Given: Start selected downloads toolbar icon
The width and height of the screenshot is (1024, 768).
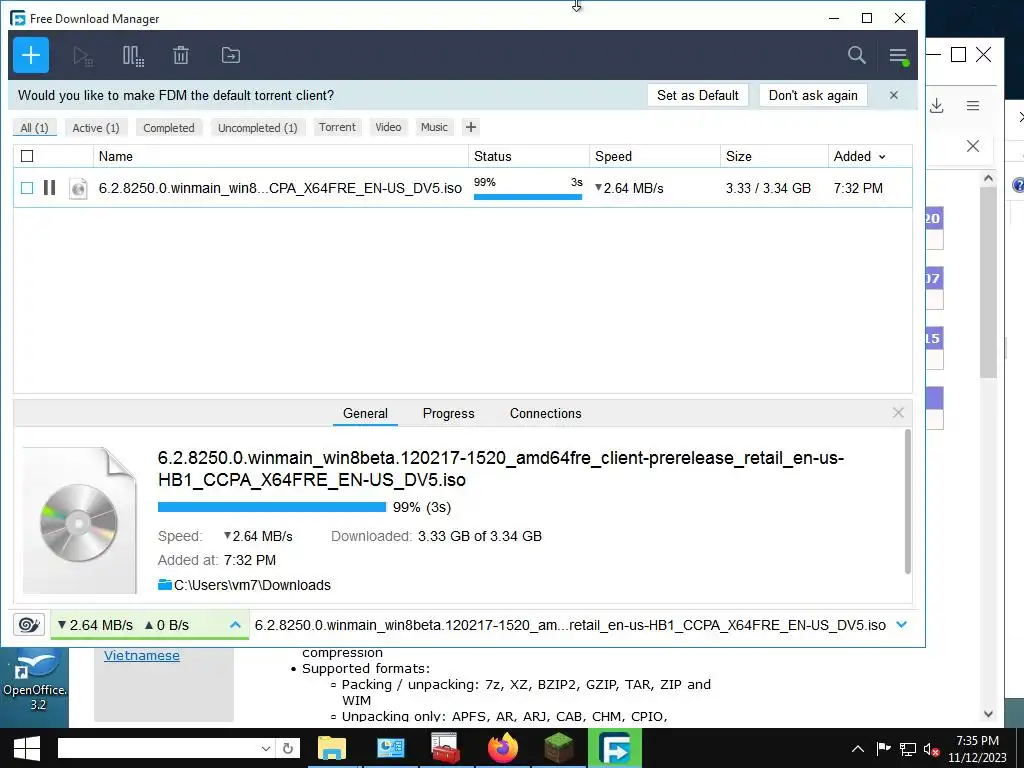Looking at the screenshot, I should click(x=83, y=56).
